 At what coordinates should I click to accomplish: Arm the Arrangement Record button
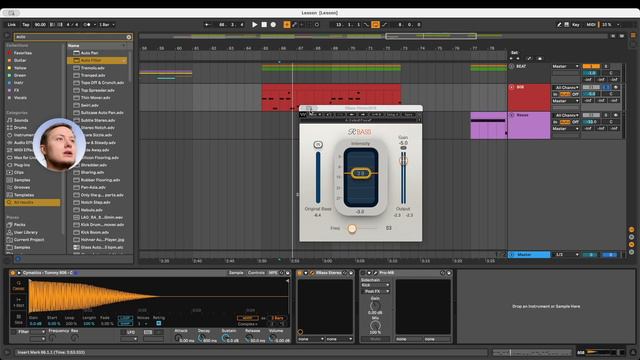273,24
